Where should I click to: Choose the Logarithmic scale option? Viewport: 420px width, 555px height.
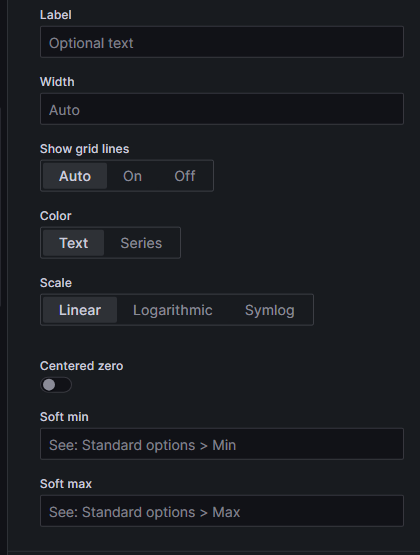[173, 310]
